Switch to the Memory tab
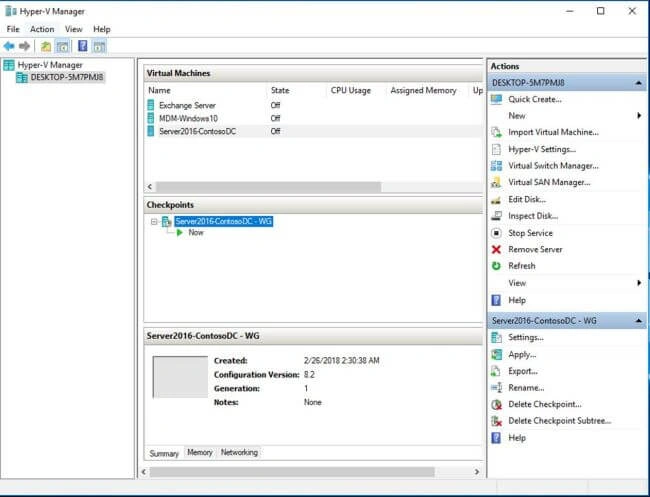This screenshot has height=497, width=650. [200, 452]
